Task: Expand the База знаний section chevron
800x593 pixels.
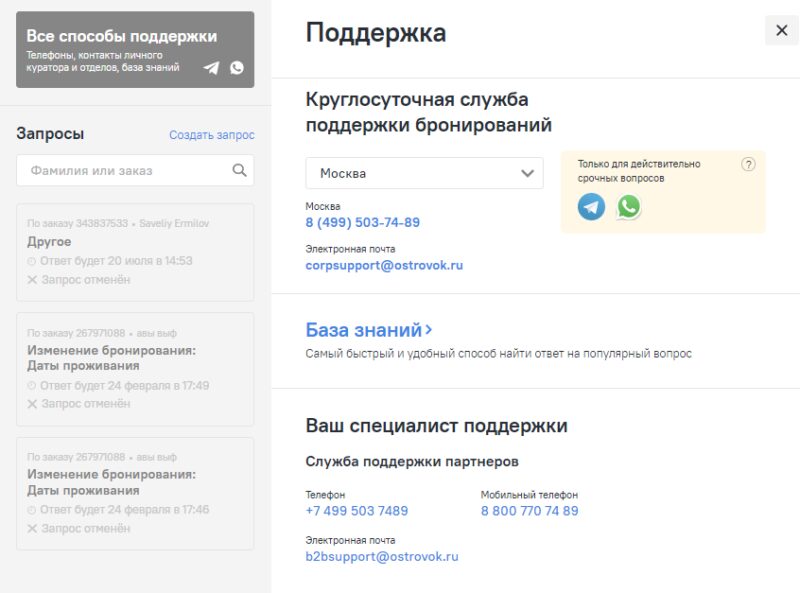Action: 429,330
